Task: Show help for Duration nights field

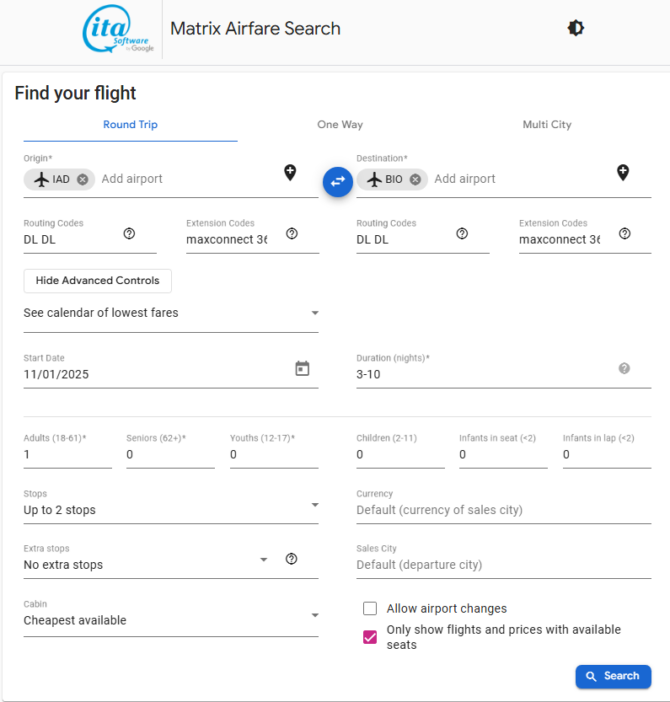Action: 624,369
